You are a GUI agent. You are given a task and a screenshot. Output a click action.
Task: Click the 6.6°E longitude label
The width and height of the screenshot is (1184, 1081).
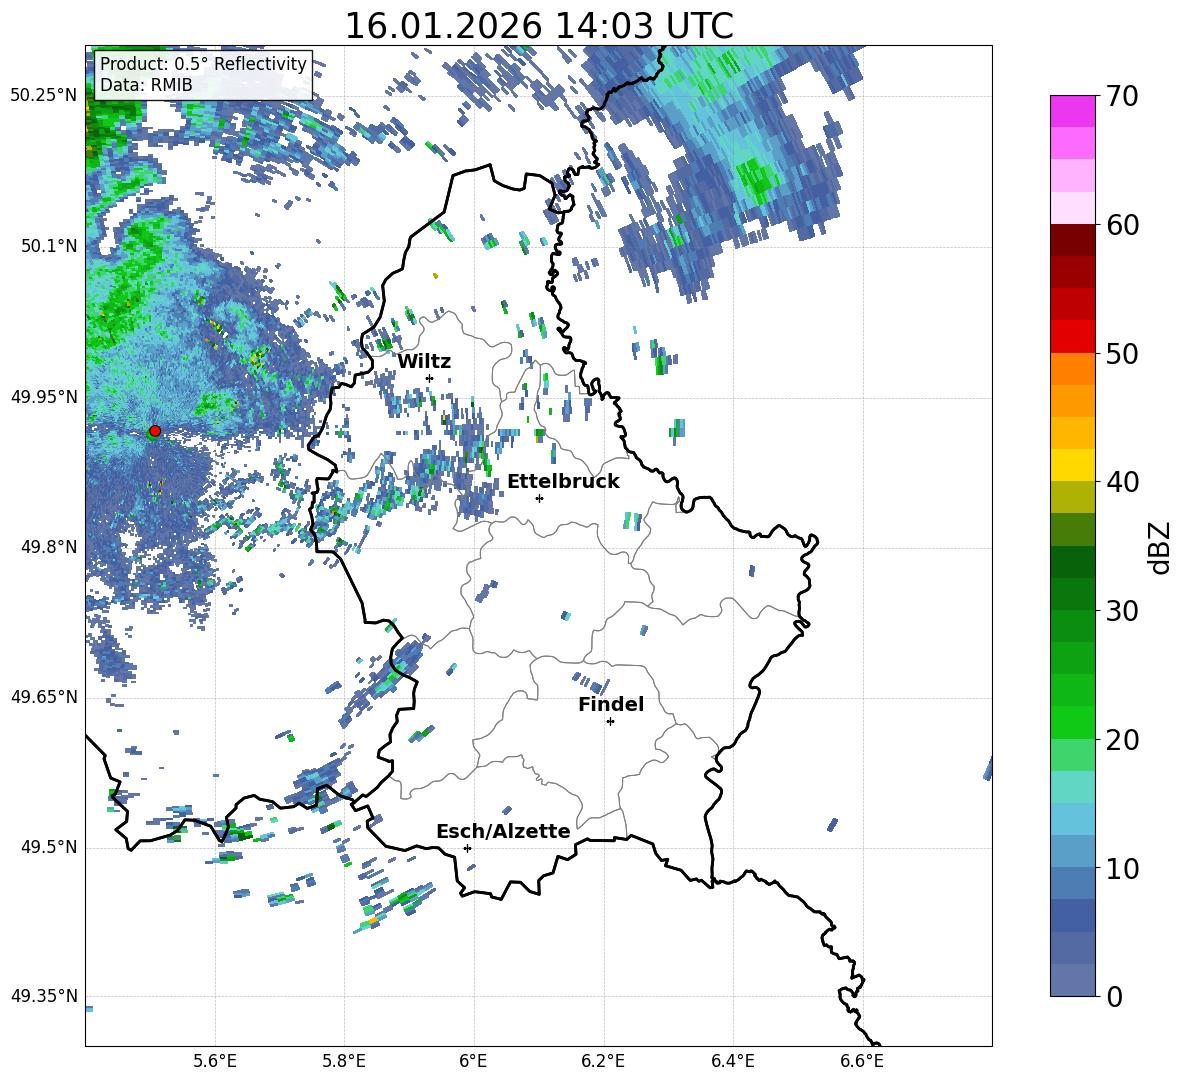[862, 1061]
